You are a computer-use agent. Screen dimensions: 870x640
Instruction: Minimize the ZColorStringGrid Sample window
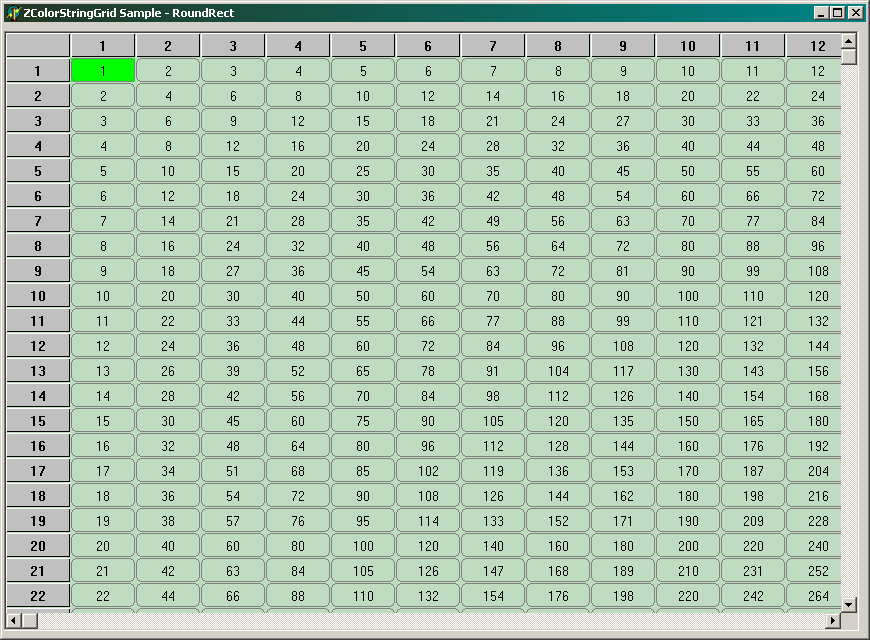point(822,13)
